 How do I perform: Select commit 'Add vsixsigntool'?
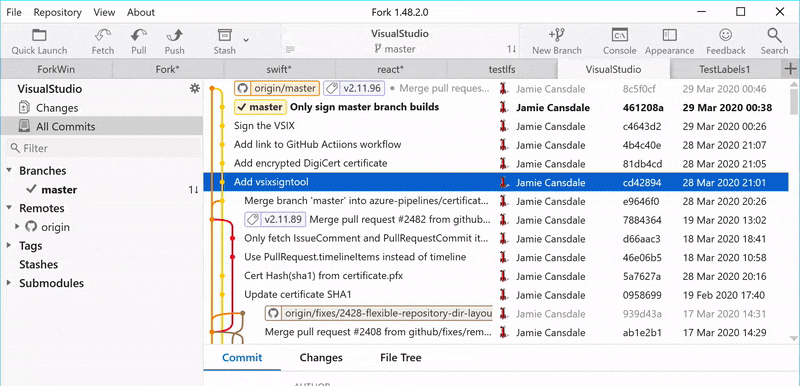271,182
